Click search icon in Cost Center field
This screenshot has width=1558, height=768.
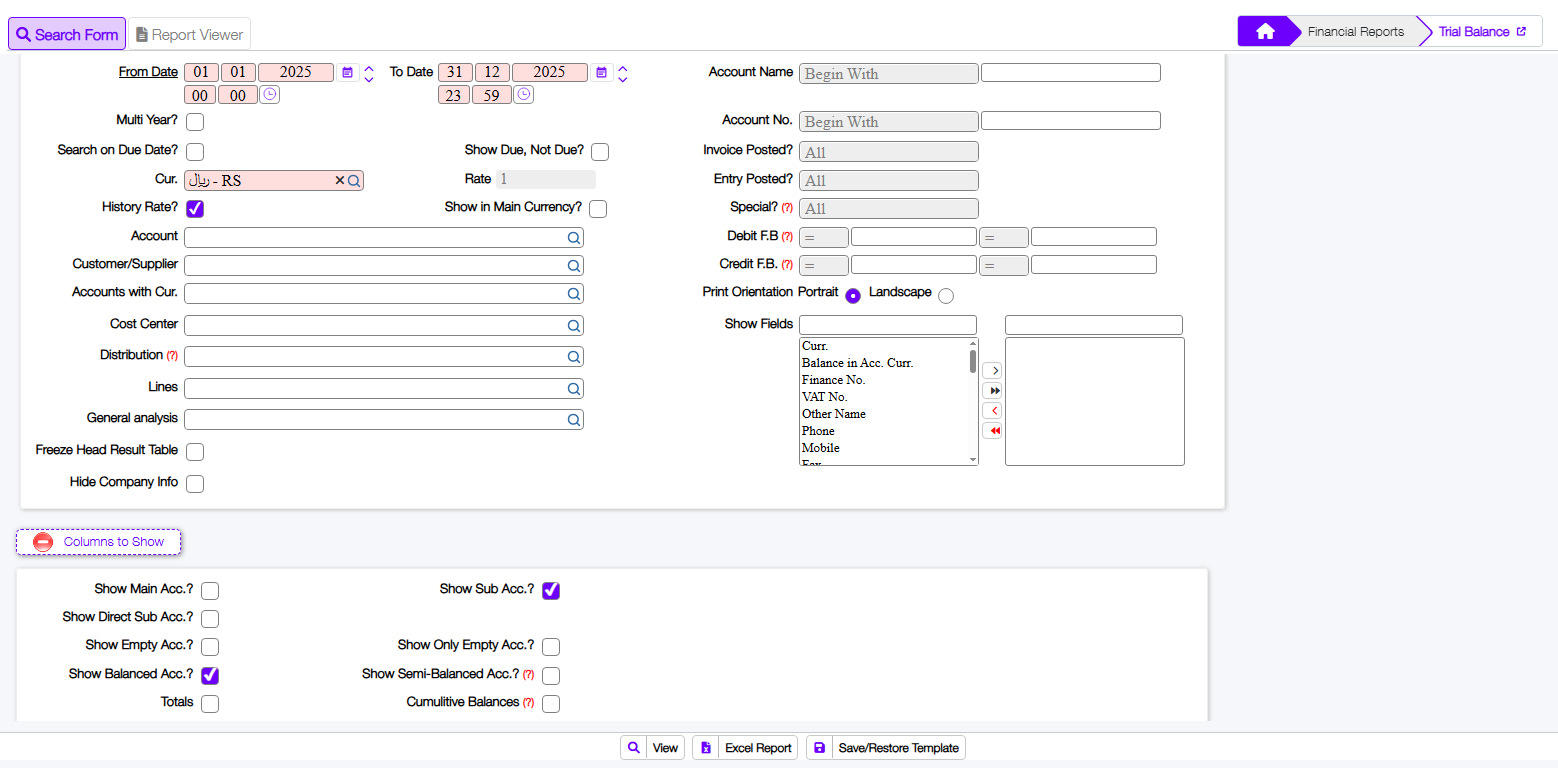tap(574, 326)
